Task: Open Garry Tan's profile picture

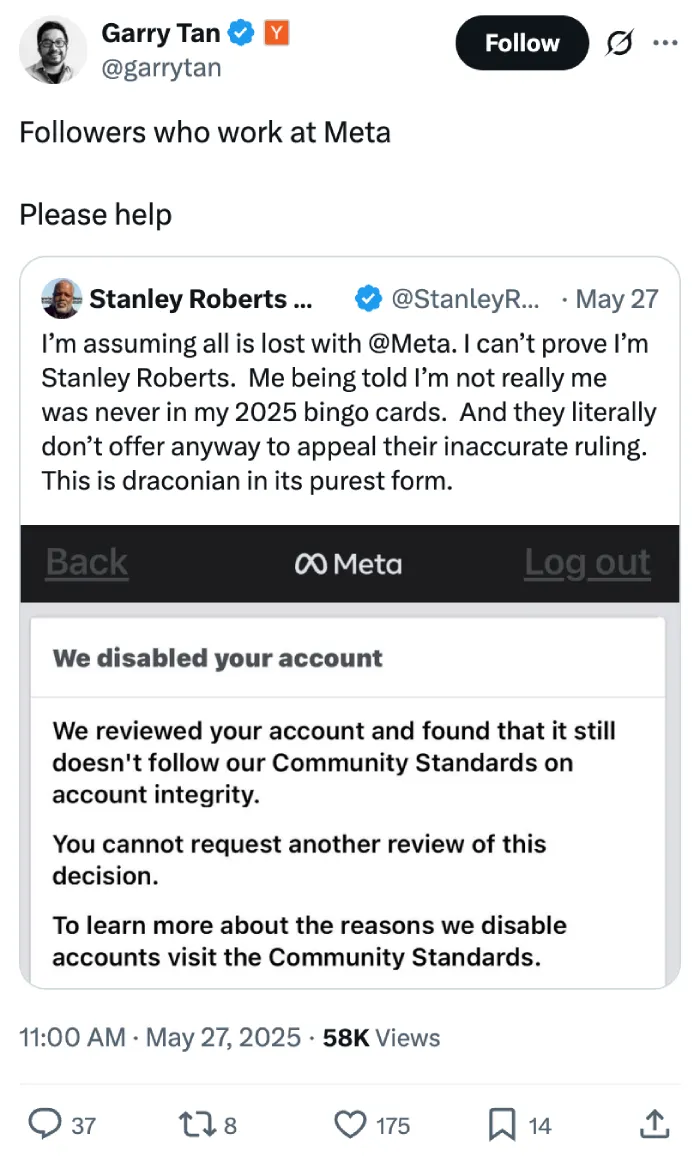Action: (53, 50)
